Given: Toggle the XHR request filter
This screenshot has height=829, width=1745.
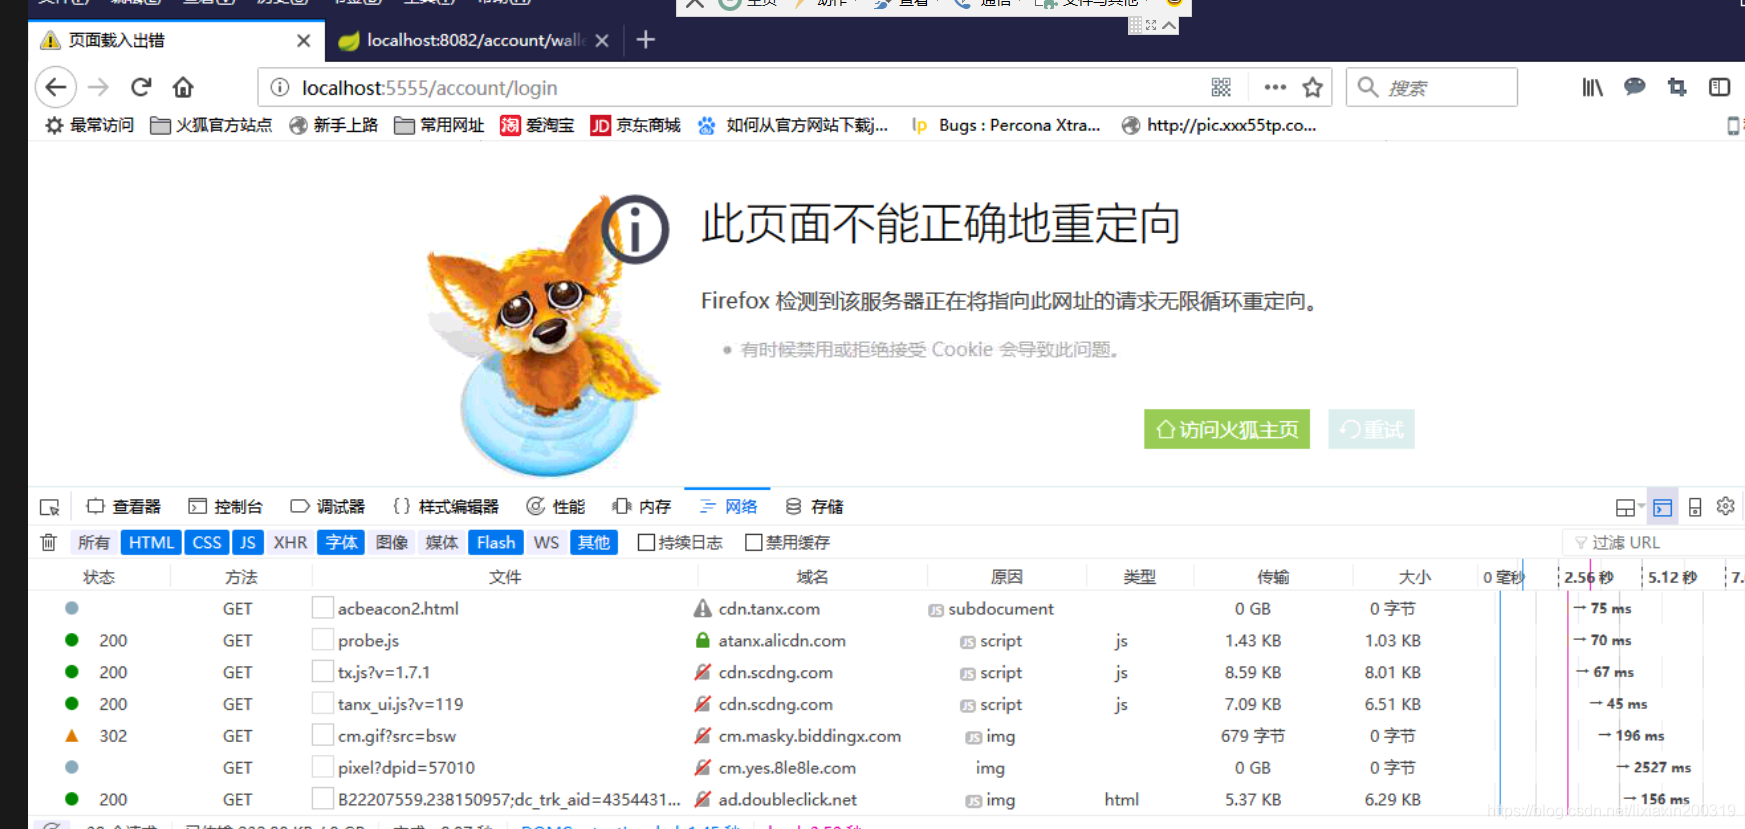Looking at the screenshot, I should [x=290, y=542].
